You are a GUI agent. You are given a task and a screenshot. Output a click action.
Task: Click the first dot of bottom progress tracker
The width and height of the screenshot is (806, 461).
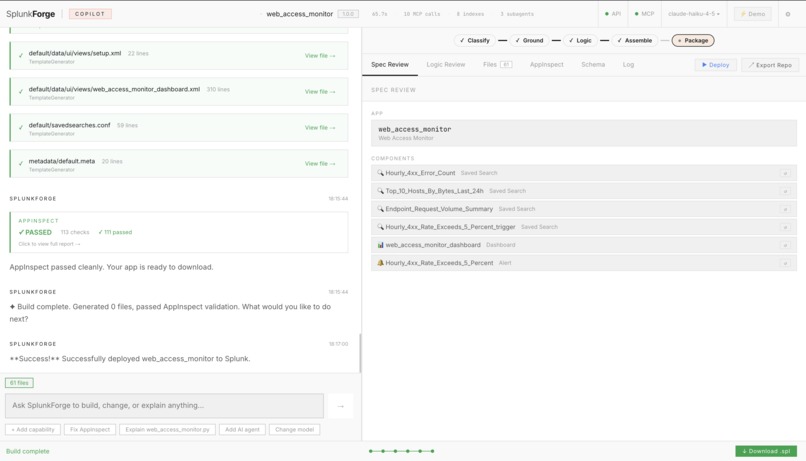coord(371,451)
